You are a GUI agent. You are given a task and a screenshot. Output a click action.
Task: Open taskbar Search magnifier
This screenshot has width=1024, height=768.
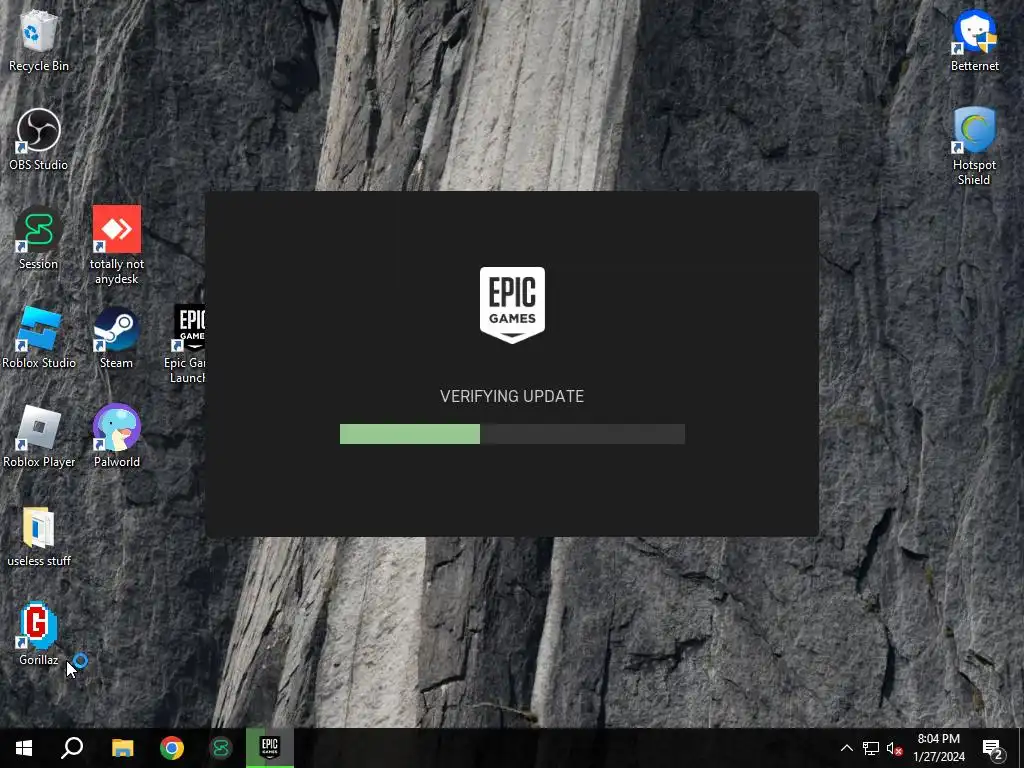tap(72, 748)
